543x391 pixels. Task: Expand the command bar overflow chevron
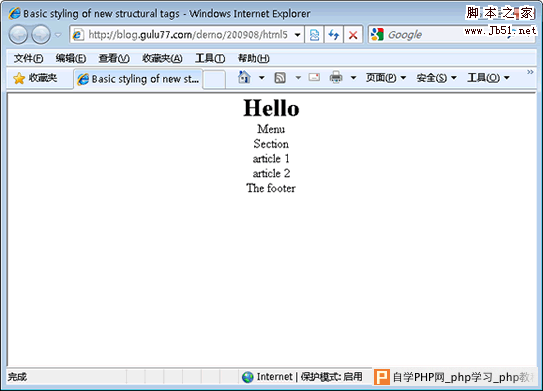coord(530,72)
